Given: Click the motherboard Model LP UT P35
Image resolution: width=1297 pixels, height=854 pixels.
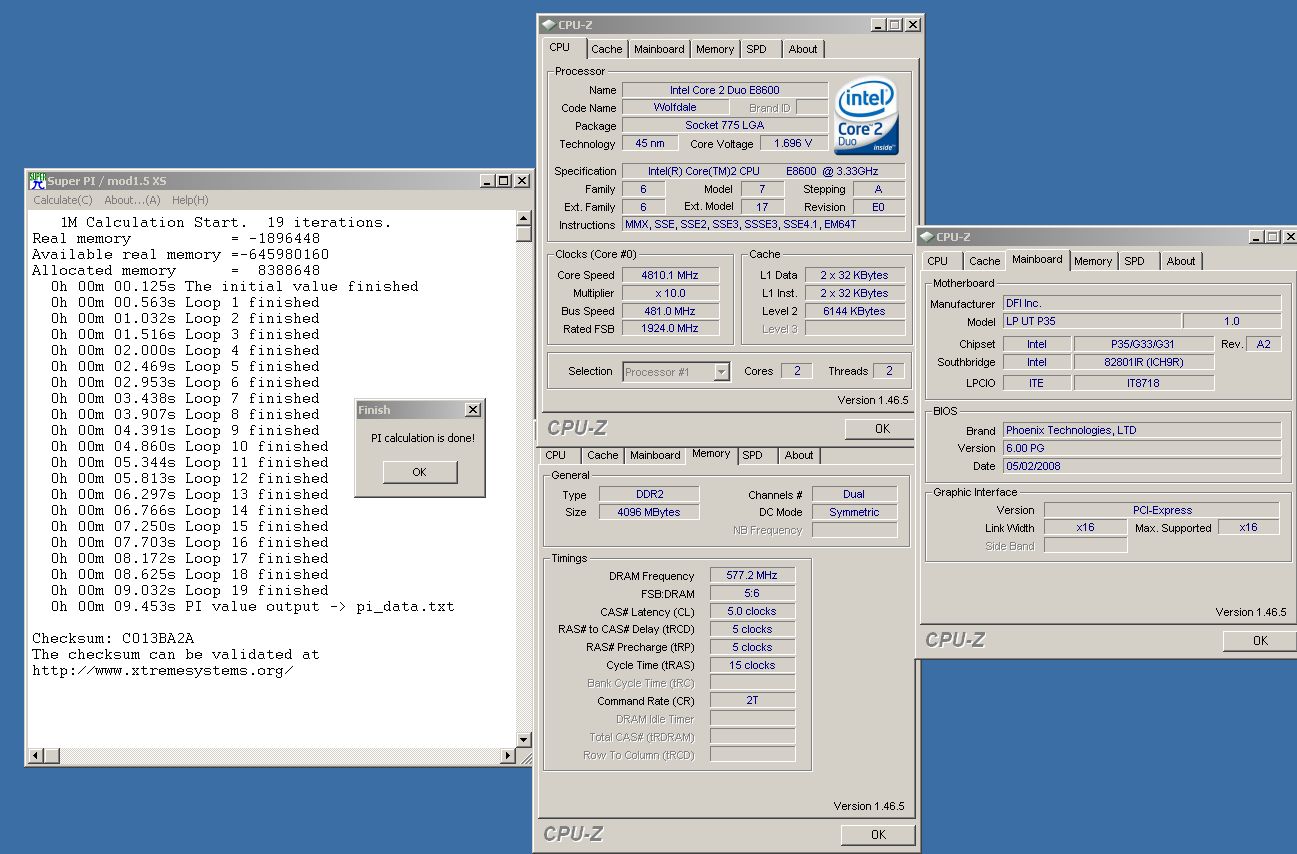Looking at the screenshot, I should (x=1092, y=321).
